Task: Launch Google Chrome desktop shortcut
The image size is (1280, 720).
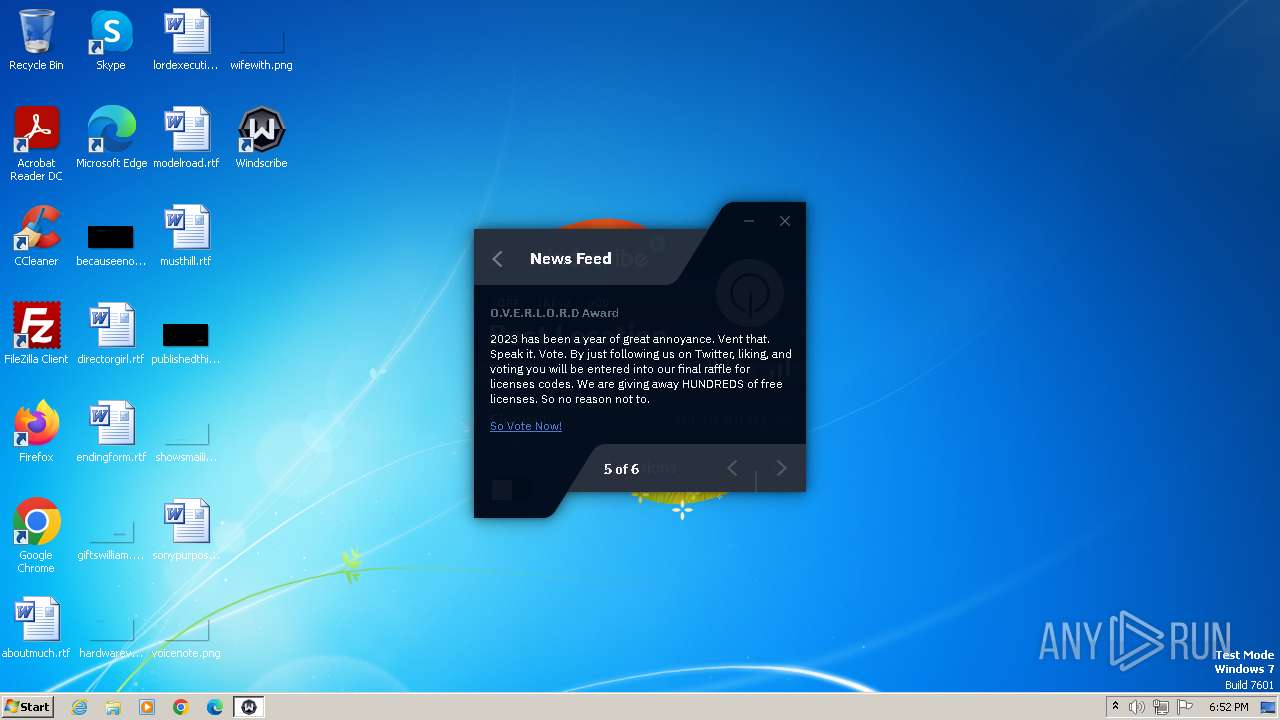Action: pos(36,537)
